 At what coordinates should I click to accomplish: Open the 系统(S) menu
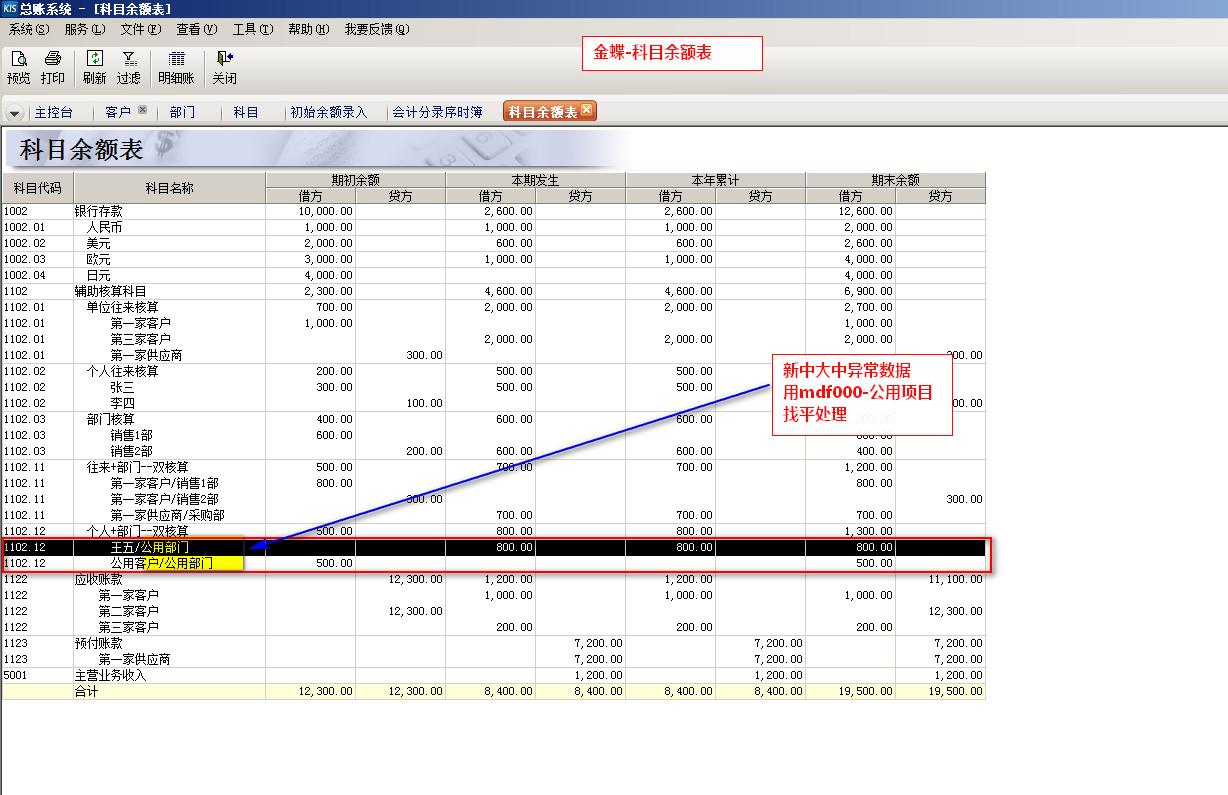pyautogui.click(x=28, y=30)
